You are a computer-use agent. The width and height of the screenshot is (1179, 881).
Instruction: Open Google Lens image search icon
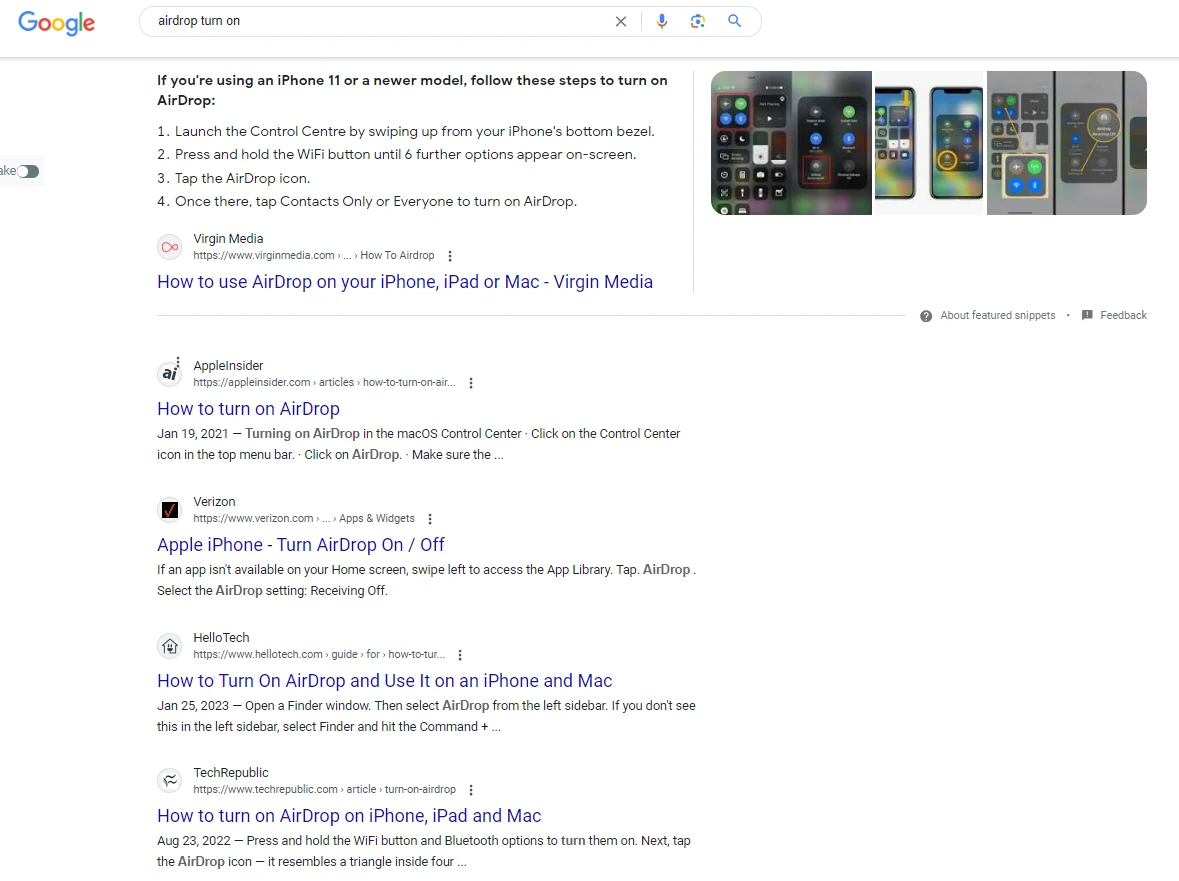pyautogui.click(x=698, y=21)
